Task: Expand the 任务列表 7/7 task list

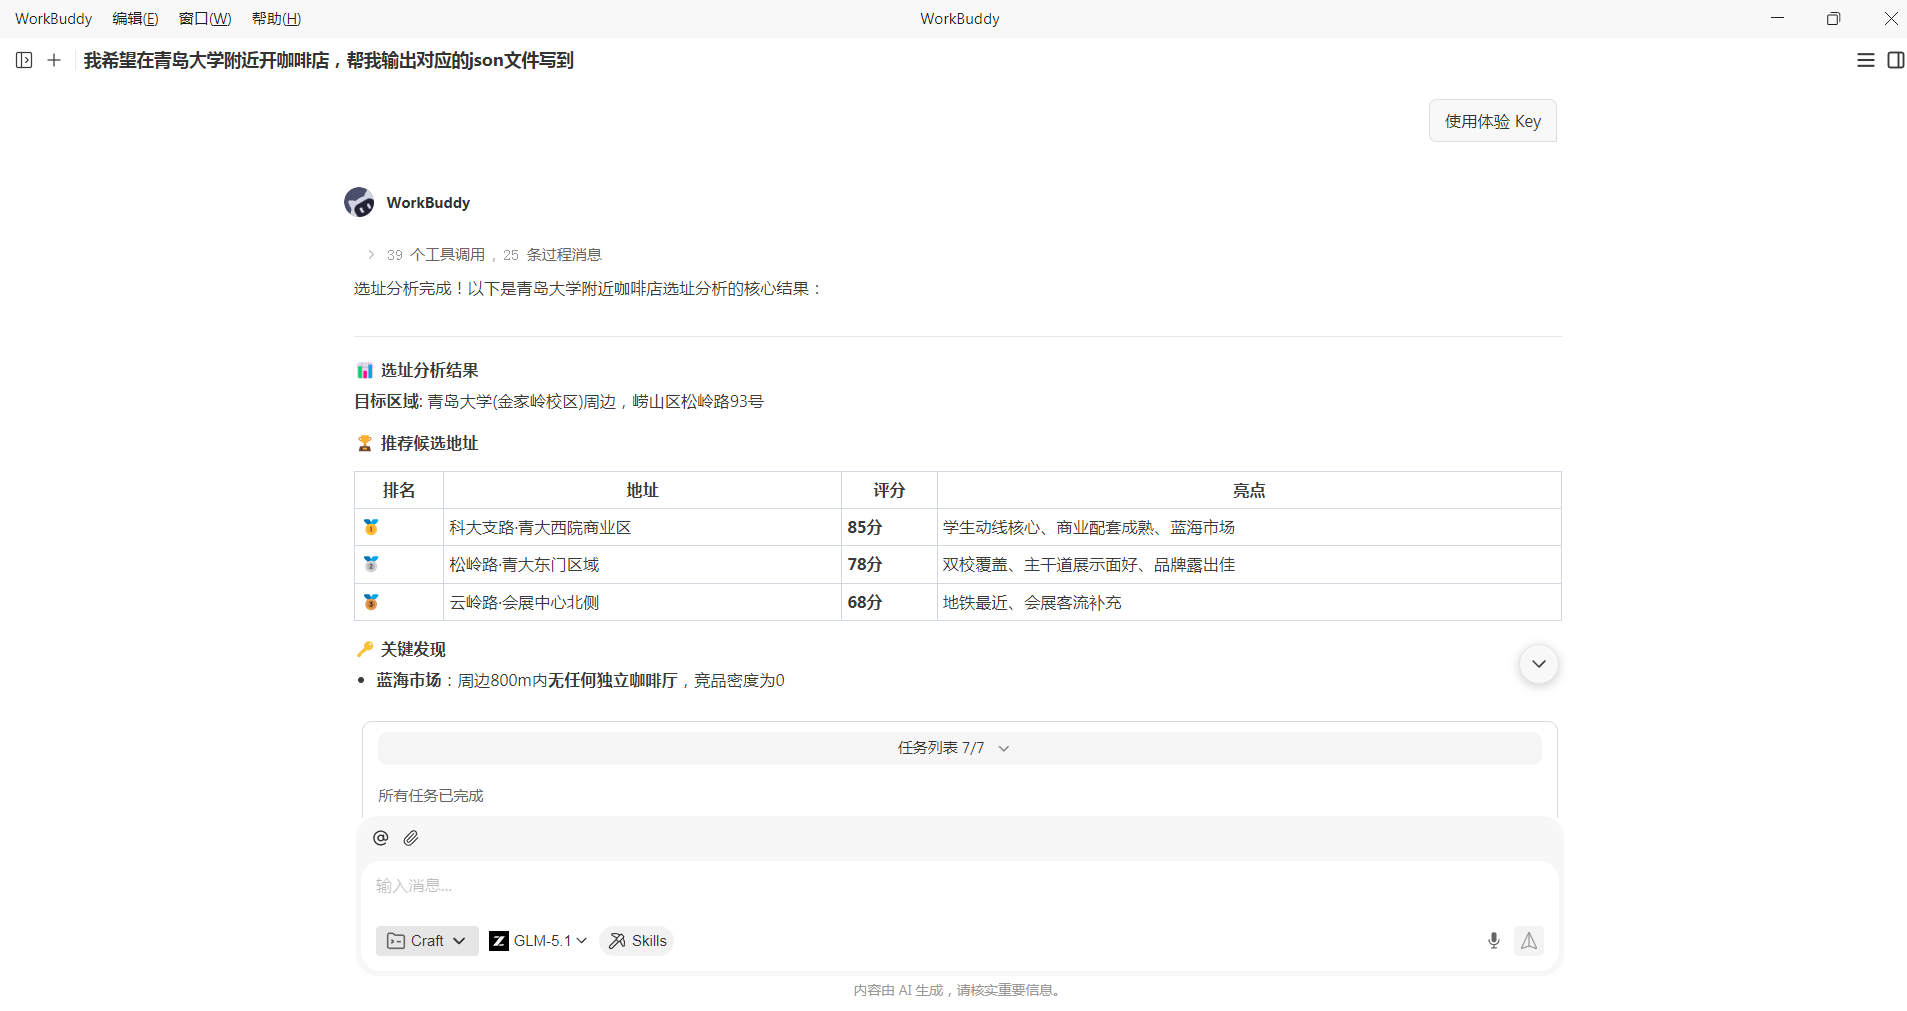Action: 960,748
